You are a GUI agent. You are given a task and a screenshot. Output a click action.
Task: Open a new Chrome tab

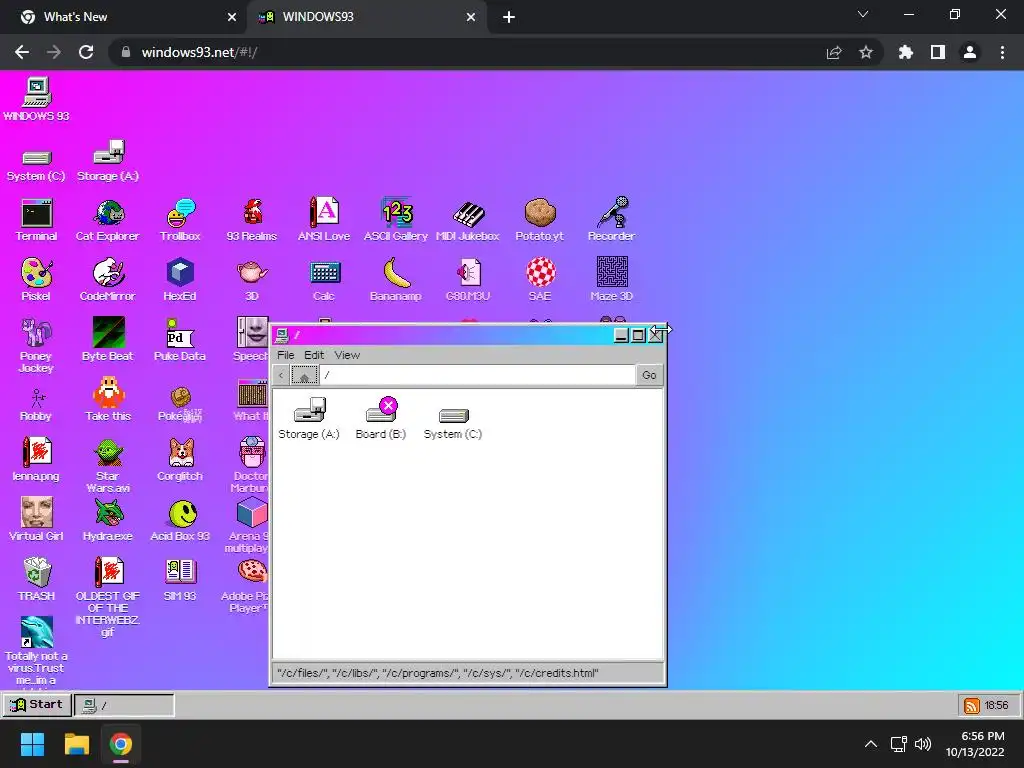pyautogui.click(x=509, y=18)
